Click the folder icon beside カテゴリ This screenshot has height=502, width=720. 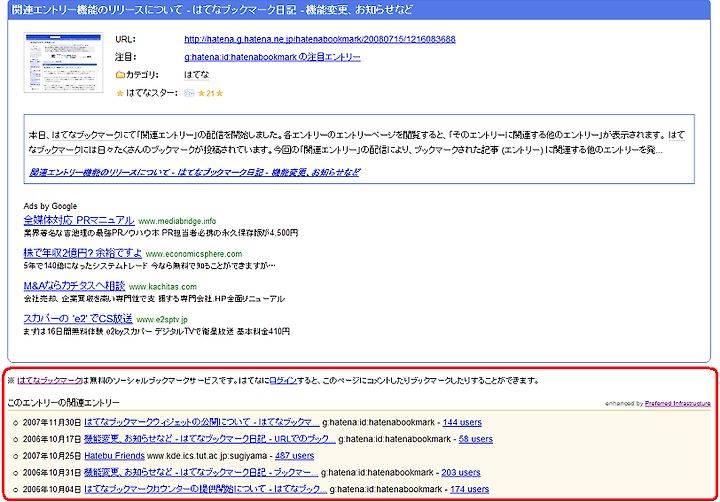120,75
